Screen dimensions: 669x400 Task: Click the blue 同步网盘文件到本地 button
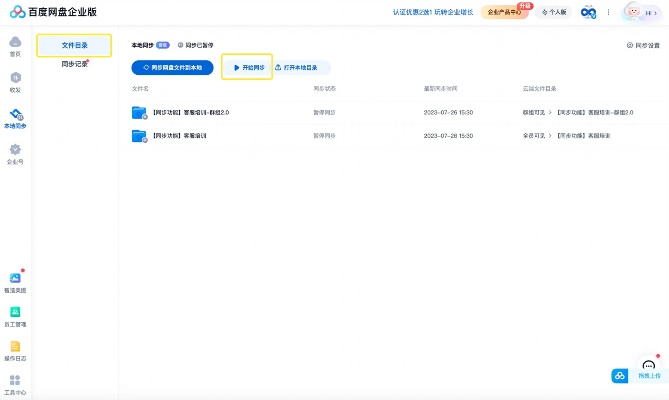(173, 67)
